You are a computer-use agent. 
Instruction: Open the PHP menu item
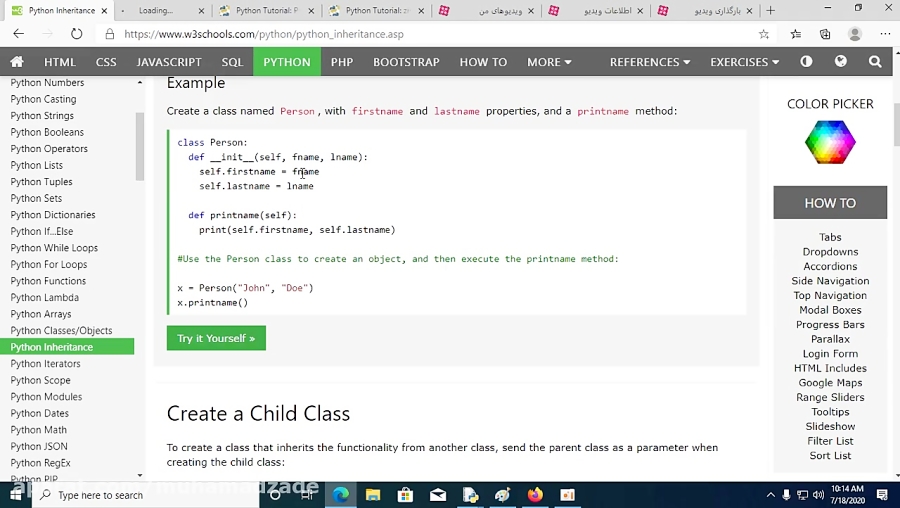tap(342, 61)
